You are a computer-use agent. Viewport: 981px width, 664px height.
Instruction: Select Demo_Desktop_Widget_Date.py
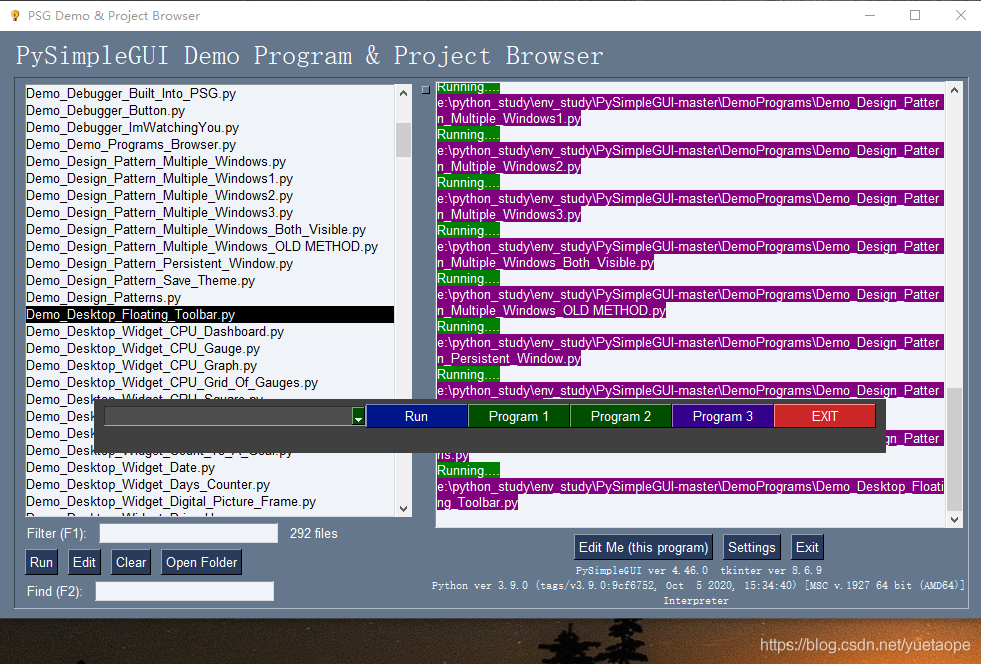tap(210, 467)
